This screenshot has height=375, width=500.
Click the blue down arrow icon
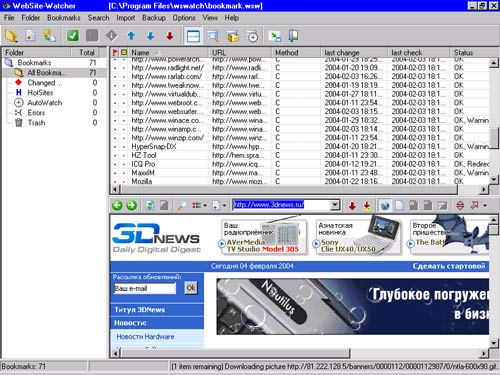(x=150, y=36)
